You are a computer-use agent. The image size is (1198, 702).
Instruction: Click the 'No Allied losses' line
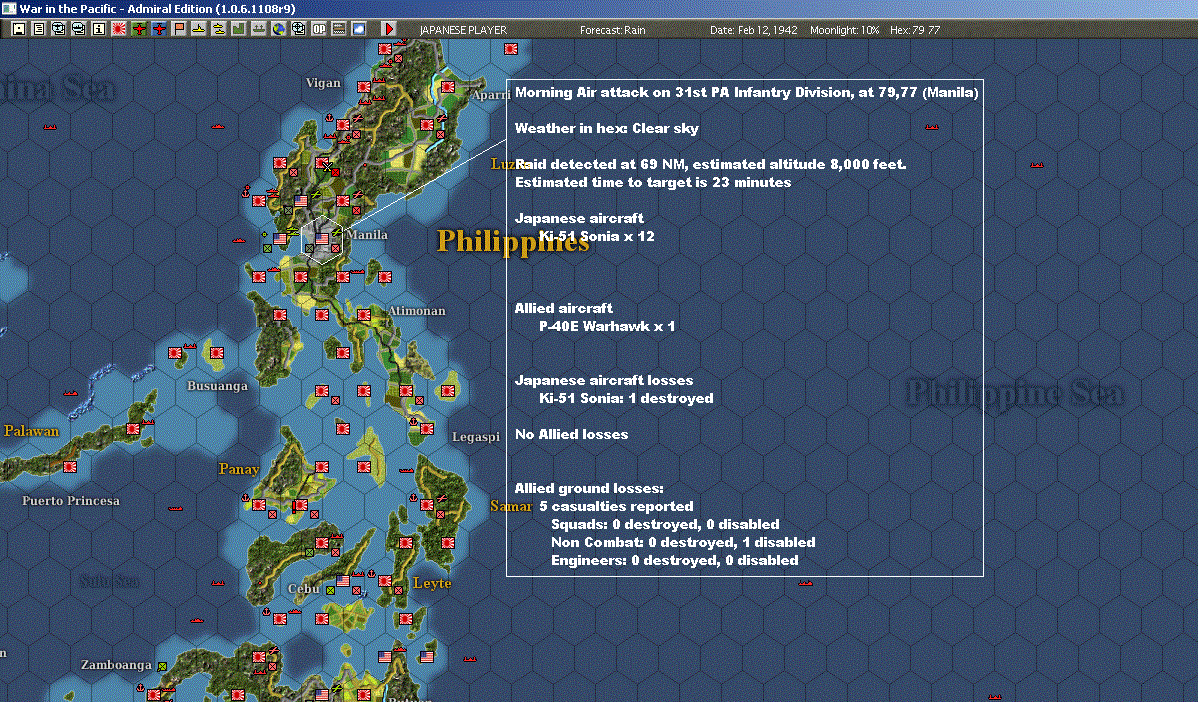pos(571,434)
